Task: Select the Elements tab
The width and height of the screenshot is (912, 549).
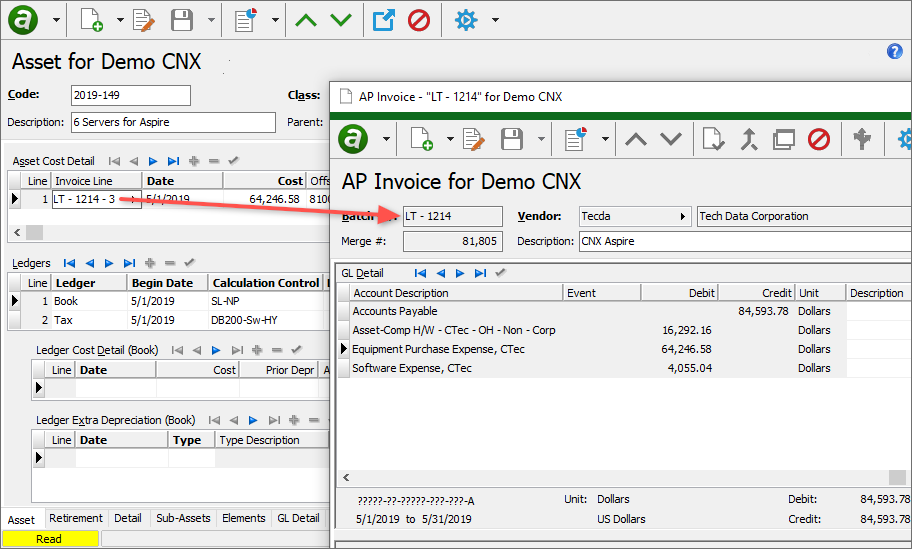Action: pos(244,518)
